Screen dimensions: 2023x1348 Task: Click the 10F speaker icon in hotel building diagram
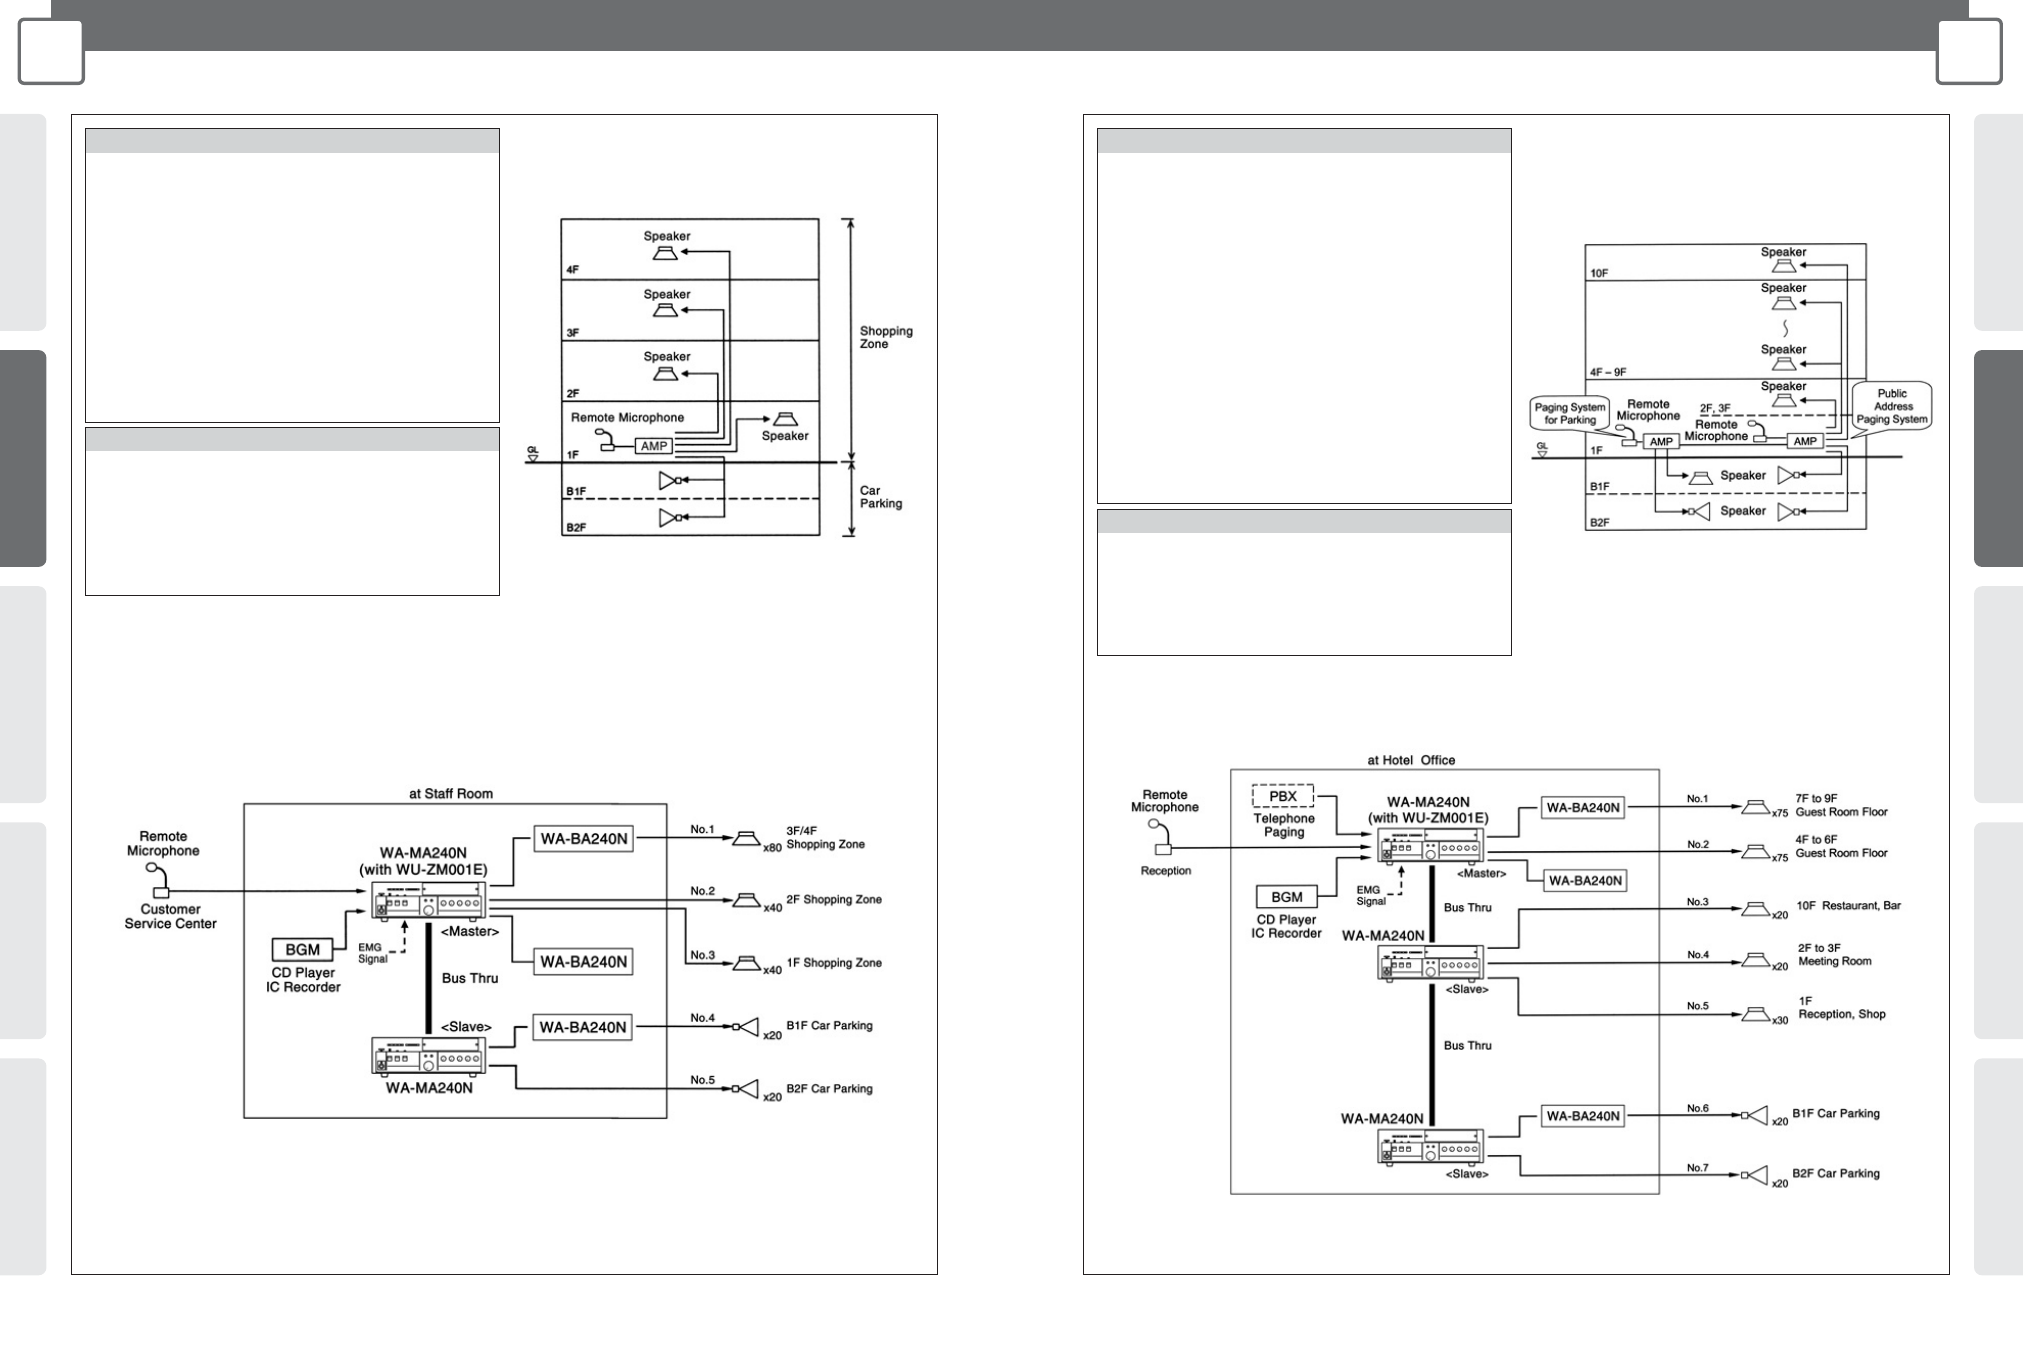[x=1783, y=267]
